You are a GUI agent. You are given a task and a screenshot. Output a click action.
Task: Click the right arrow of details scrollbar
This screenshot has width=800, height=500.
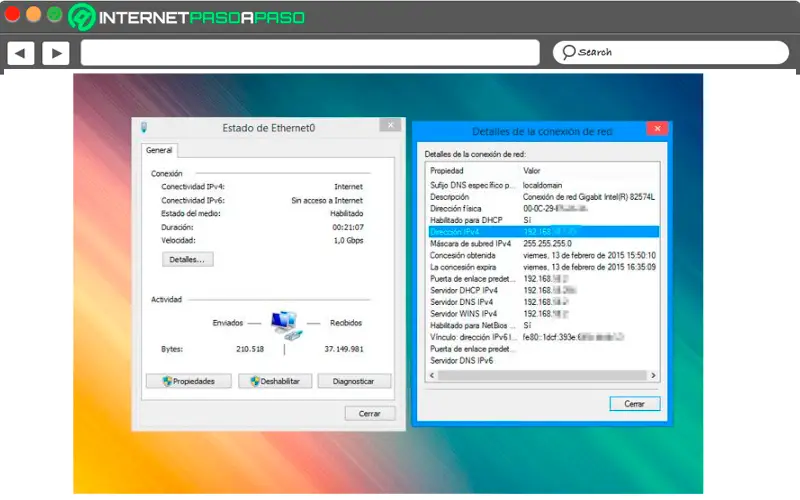click(x=653, y=376)
